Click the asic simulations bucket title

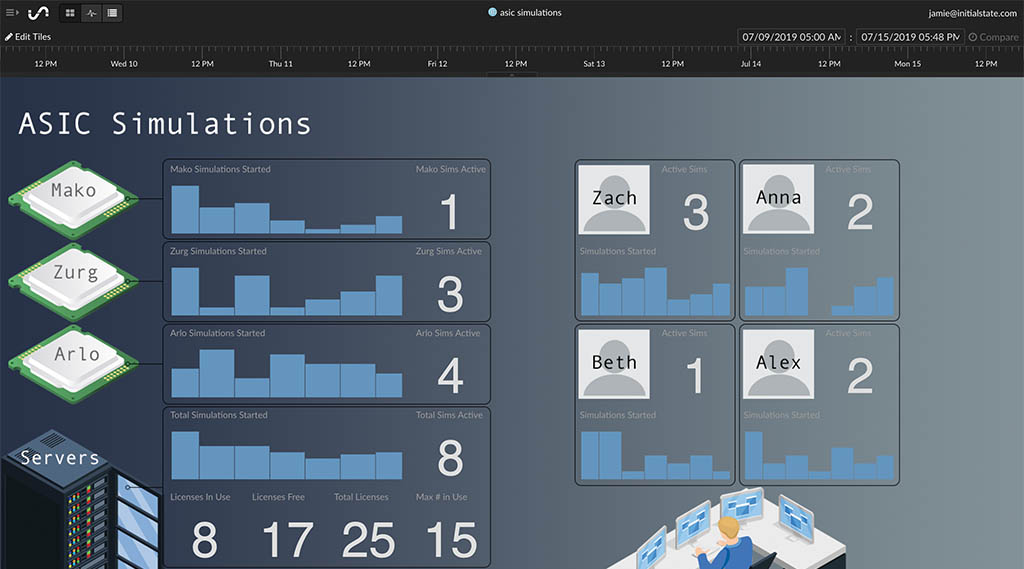530,13
